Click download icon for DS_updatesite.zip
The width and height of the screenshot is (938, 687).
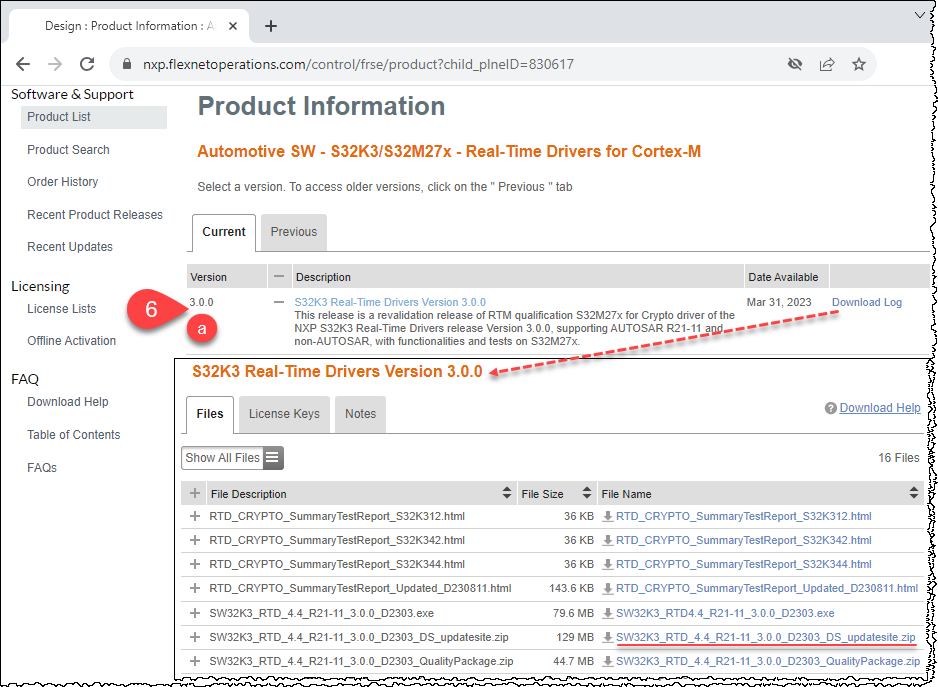[x=608, y=637]
